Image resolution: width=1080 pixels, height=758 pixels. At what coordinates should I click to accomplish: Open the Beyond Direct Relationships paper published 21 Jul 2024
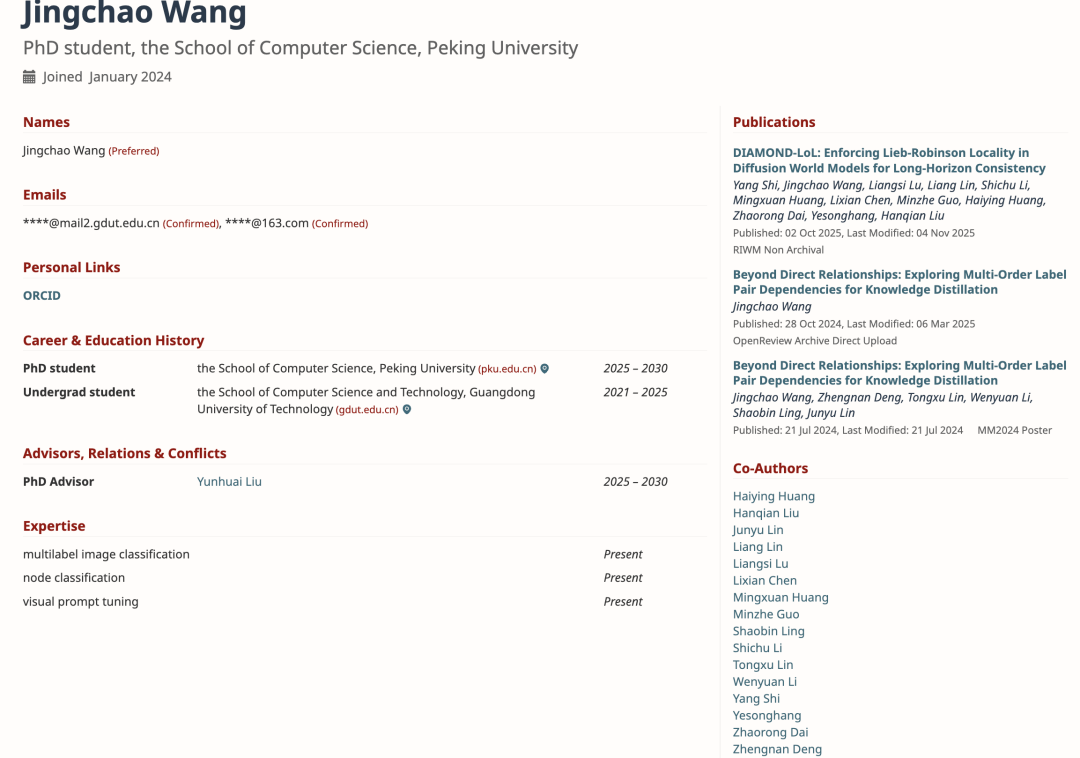(x=900, y=372)
